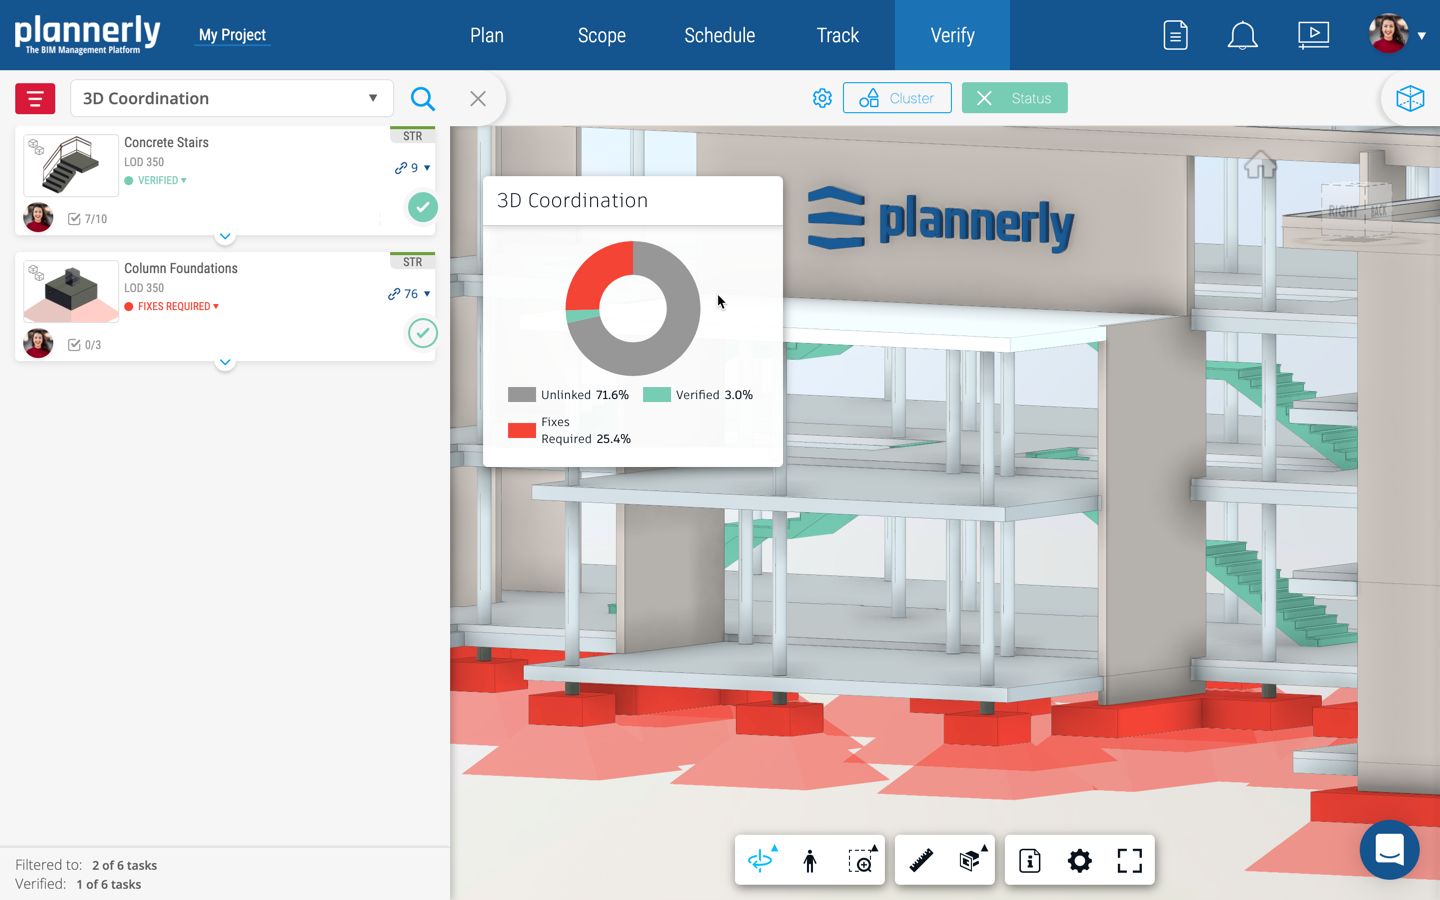1440x900 pixels.
Task: Expand links dropdown arrow beside 76
Action: [x=427, y=294]
